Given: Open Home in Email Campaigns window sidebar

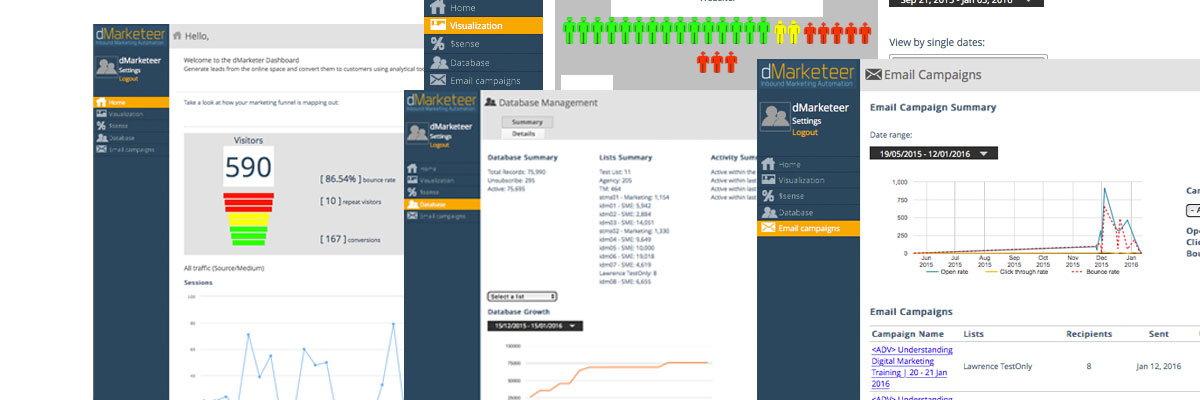Looking at the screenshot, I should (808, 164).
